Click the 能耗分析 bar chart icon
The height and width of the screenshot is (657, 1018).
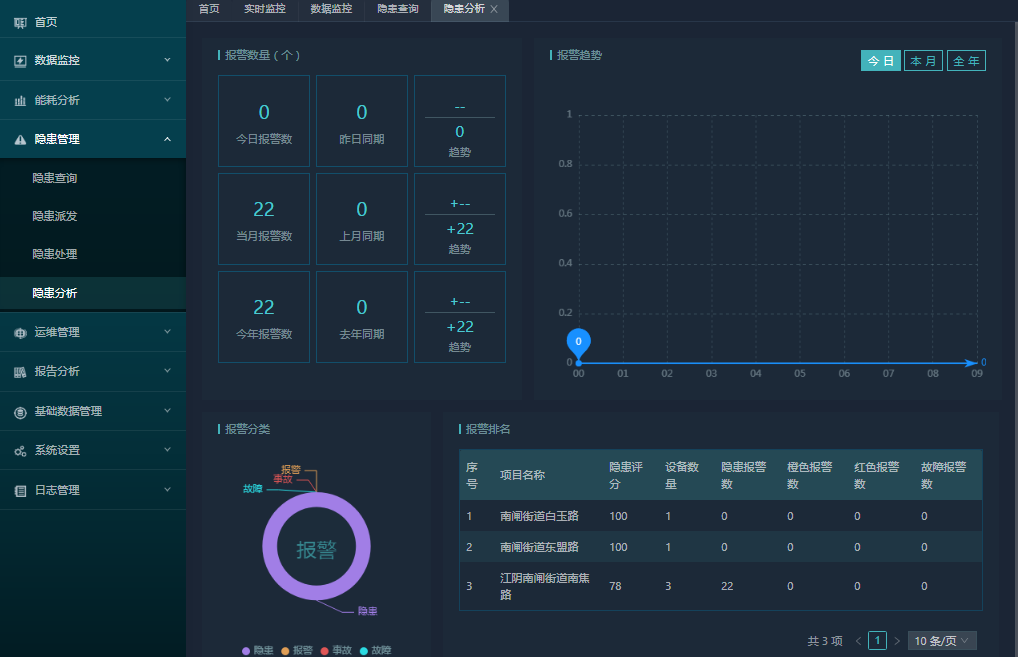pos(20,100)
